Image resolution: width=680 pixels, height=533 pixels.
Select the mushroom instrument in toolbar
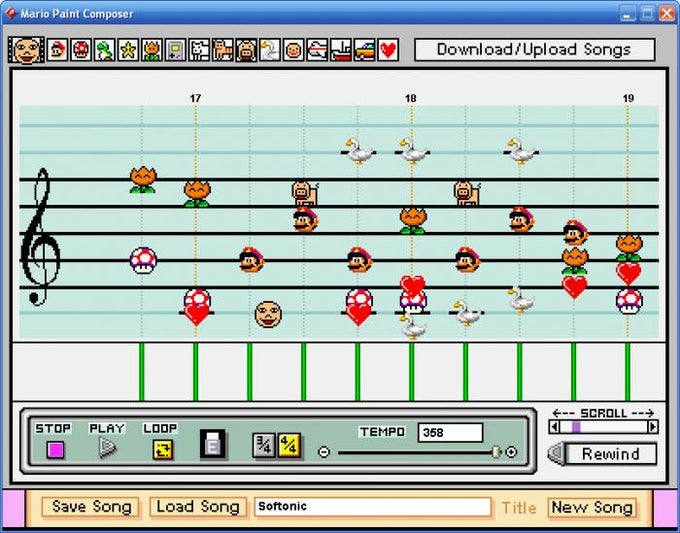click(81, 50)
